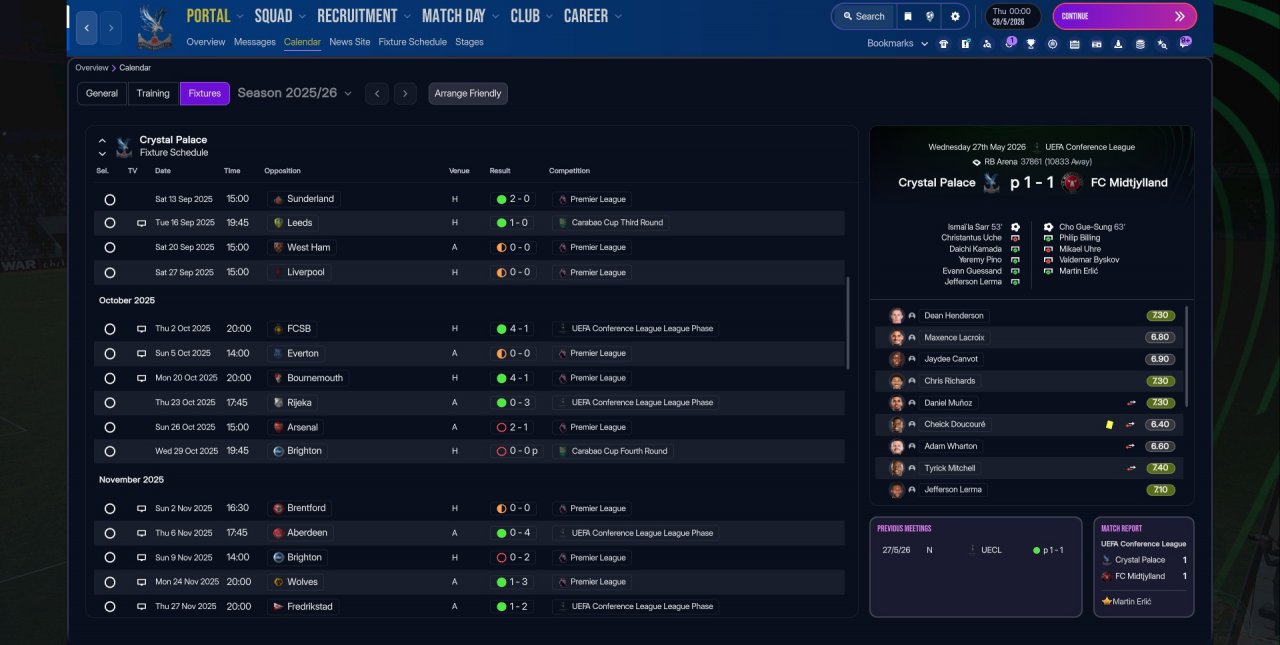Select the Sunderland fixture radio circle
The image size is (1280, 645).
(110, 200)
